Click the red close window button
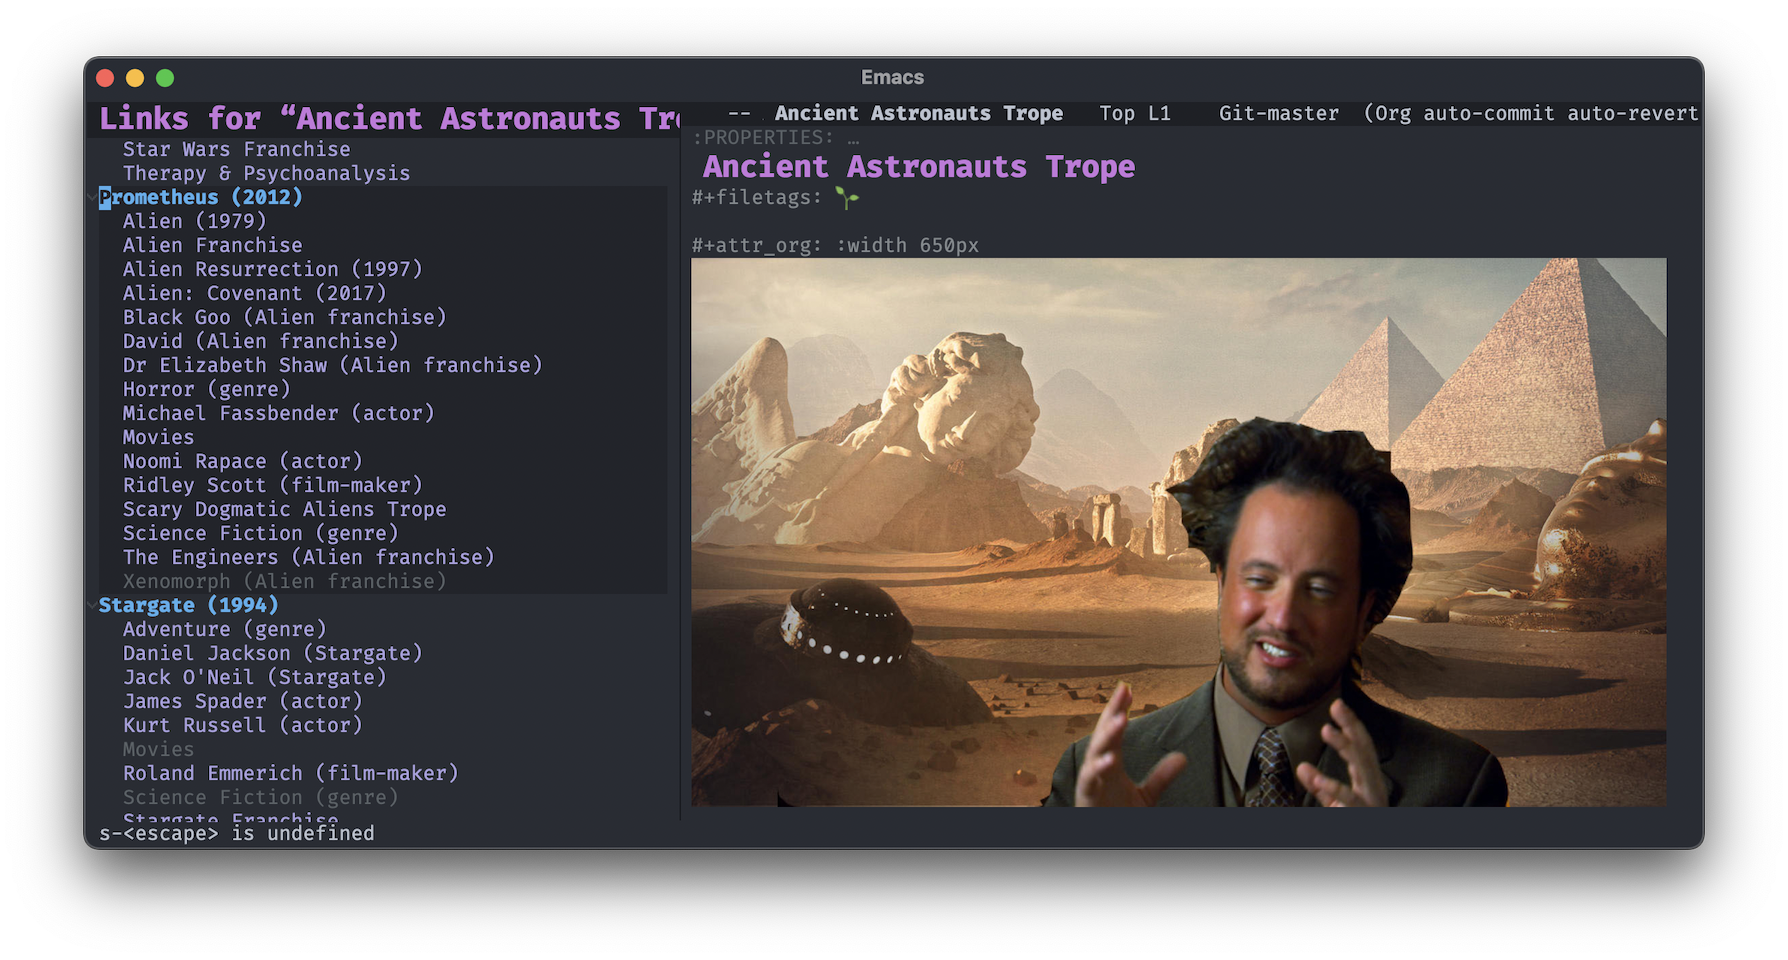The image size is (1788, 960). [105, 78]
